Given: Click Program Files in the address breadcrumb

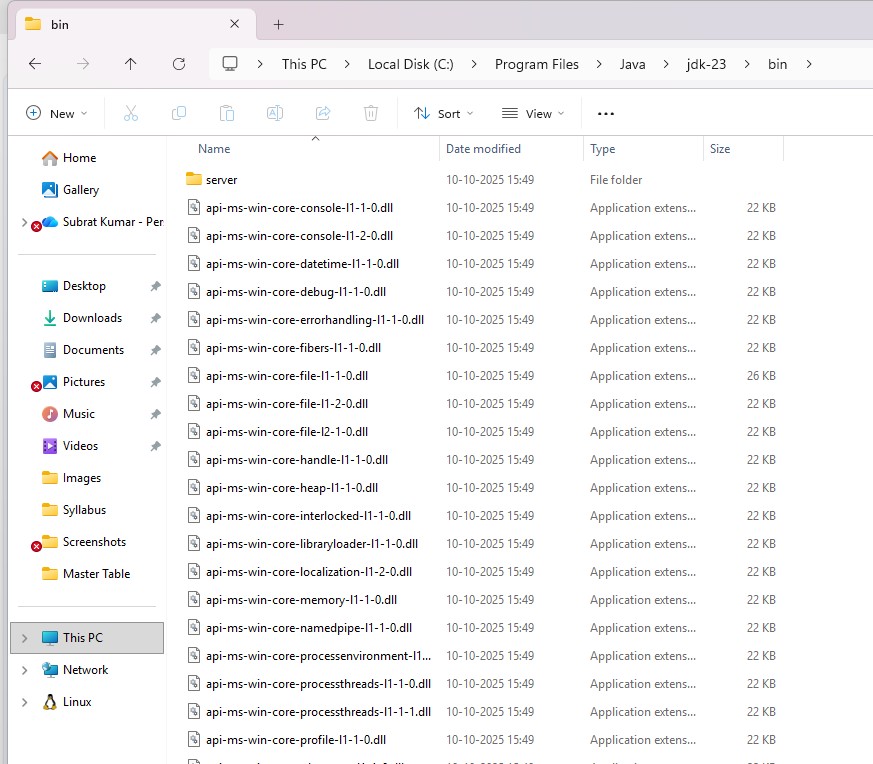Looking at the screenshot, I should 536,64.
